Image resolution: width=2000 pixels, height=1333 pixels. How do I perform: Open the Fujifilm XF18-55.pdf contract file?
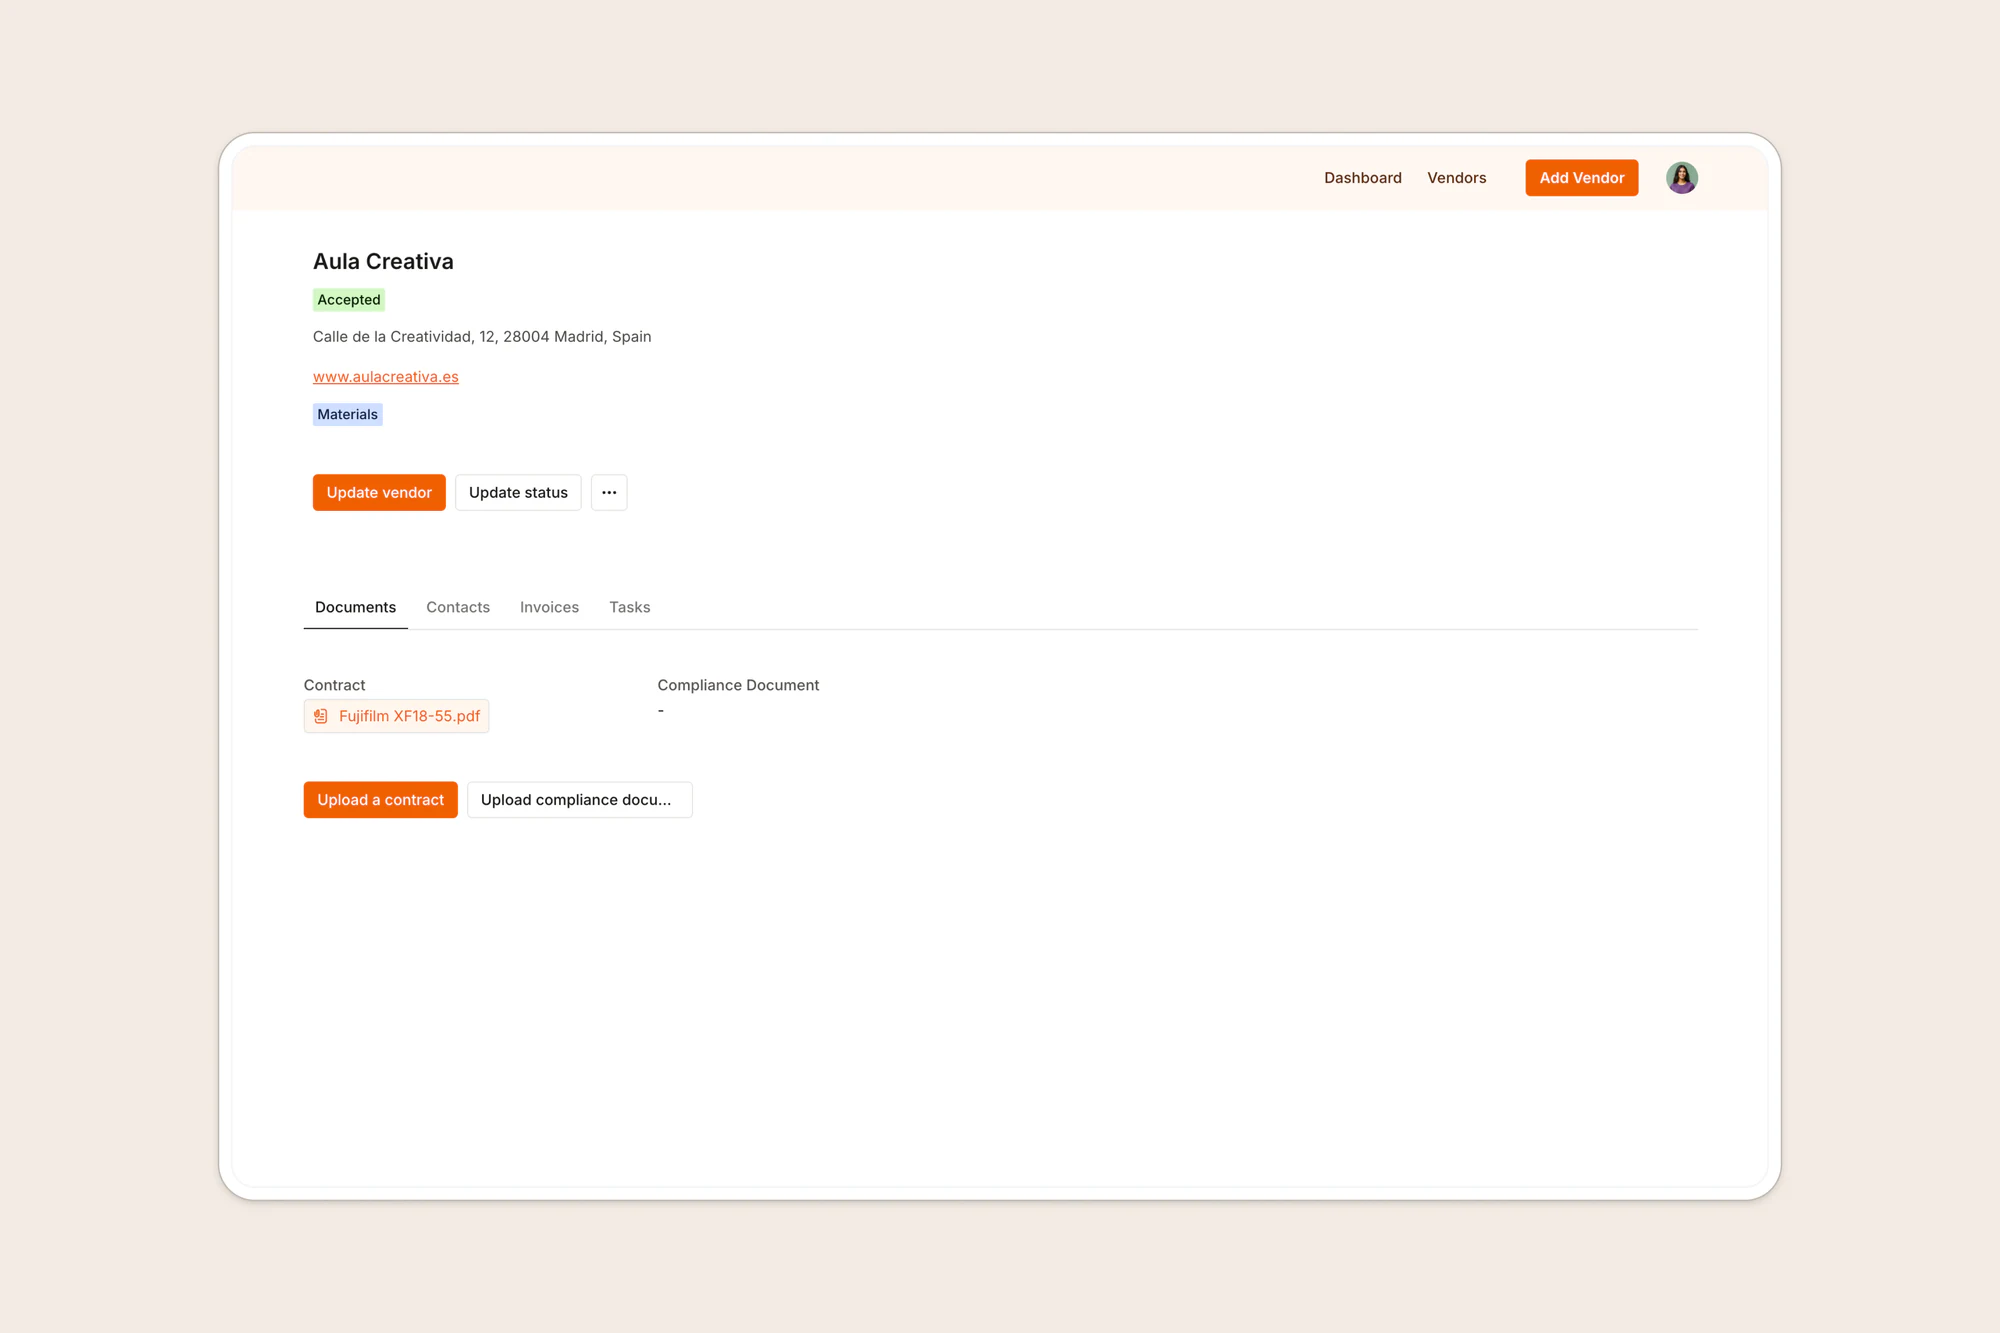(x=396, y=716)
